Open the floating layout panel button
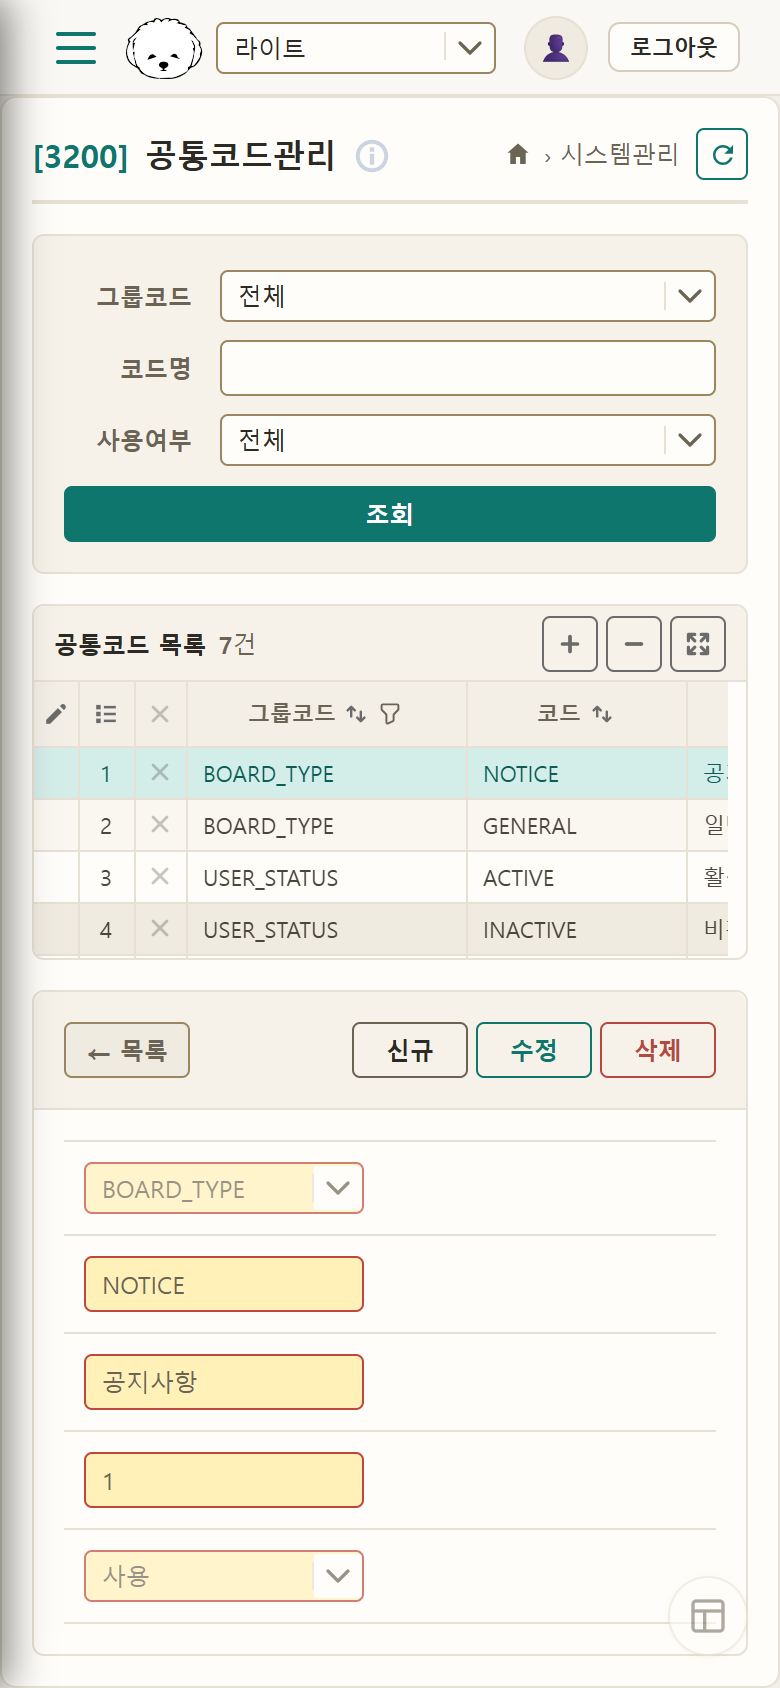The width and height of the screenshot is (780, 1688). [x=708, y=1616]
